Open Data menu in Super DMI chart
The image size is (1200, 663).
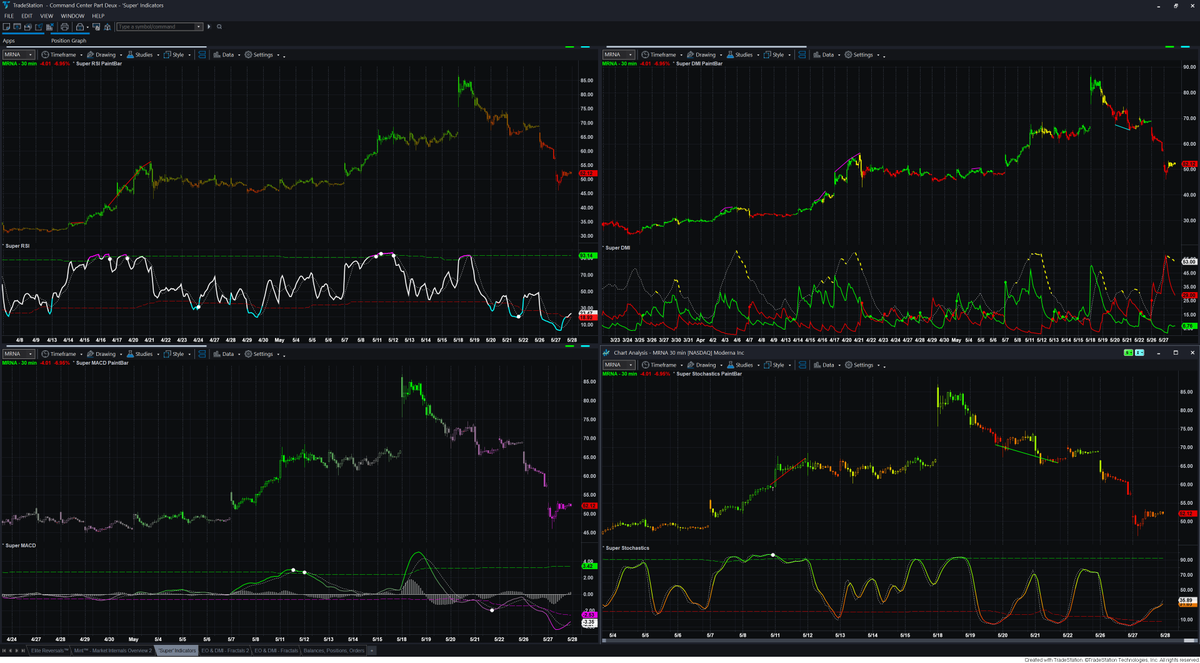tap(826, 55)
